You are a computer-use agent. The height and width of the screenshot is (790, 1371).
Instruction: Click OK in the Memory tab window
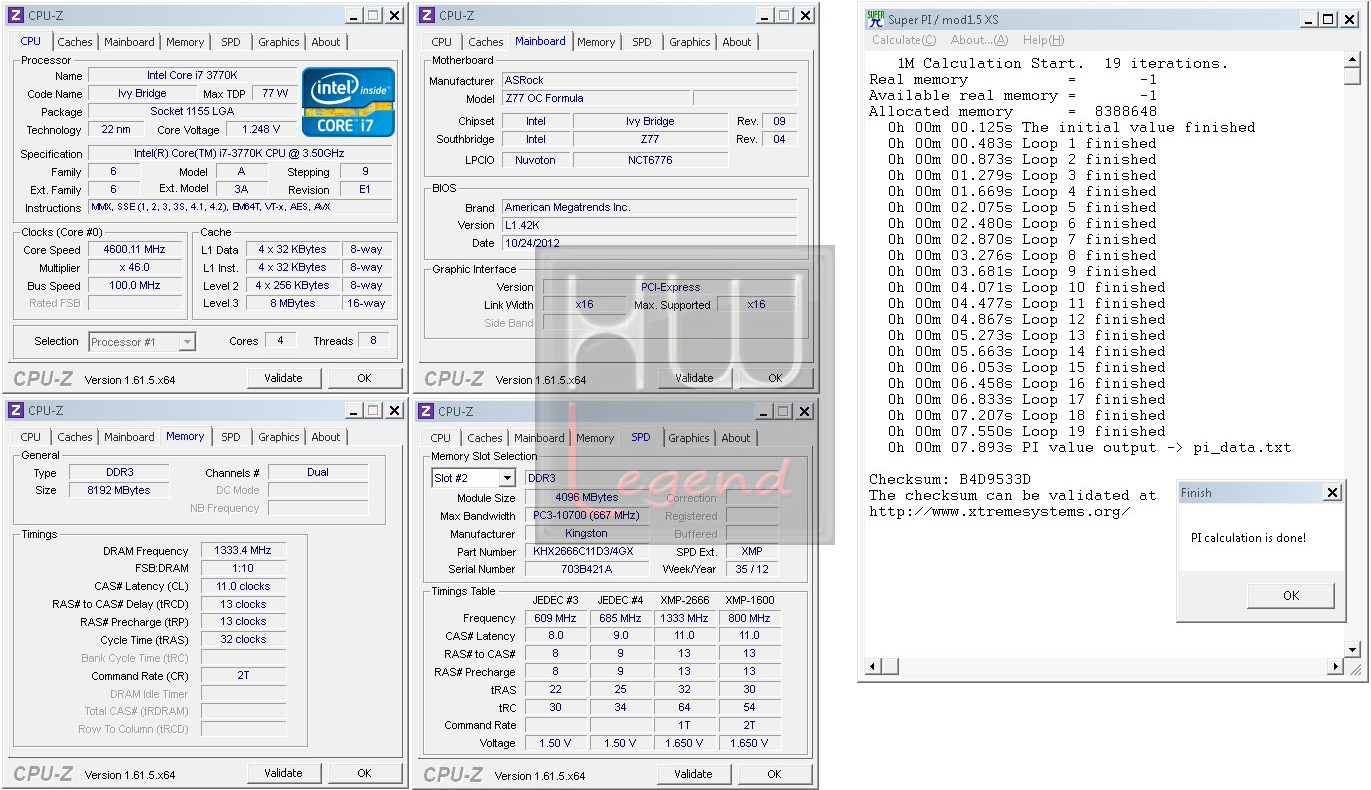click(364, 773)
